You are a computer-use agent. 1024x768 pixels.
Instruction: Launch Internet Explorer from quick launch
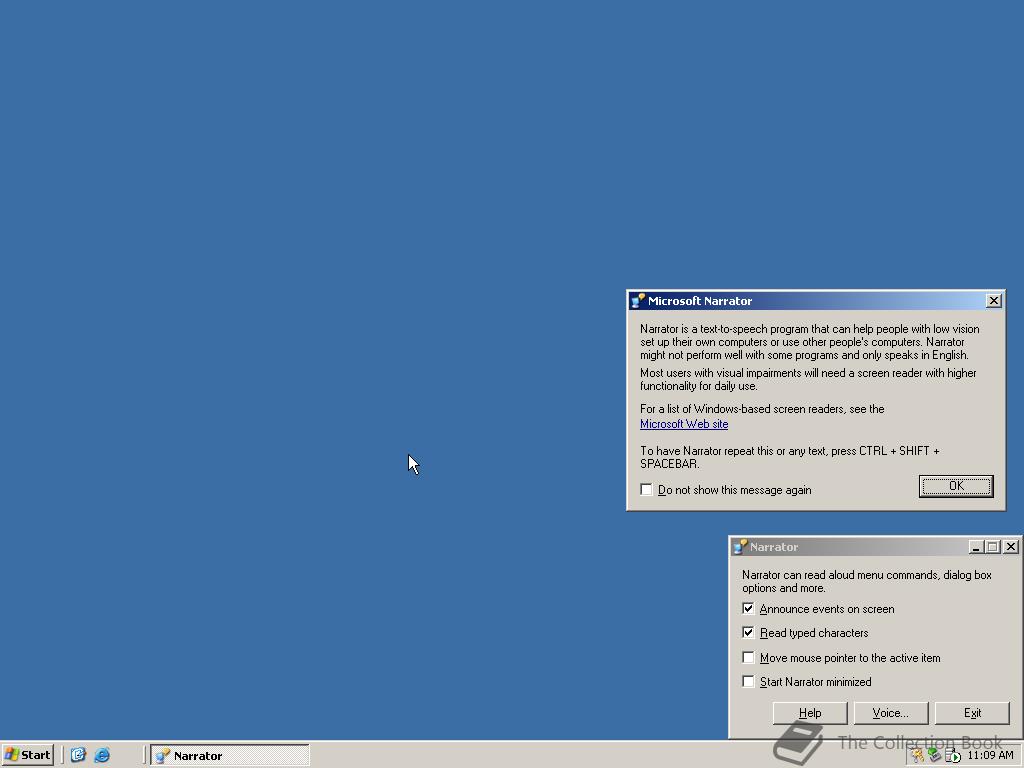tap(102, 755)
